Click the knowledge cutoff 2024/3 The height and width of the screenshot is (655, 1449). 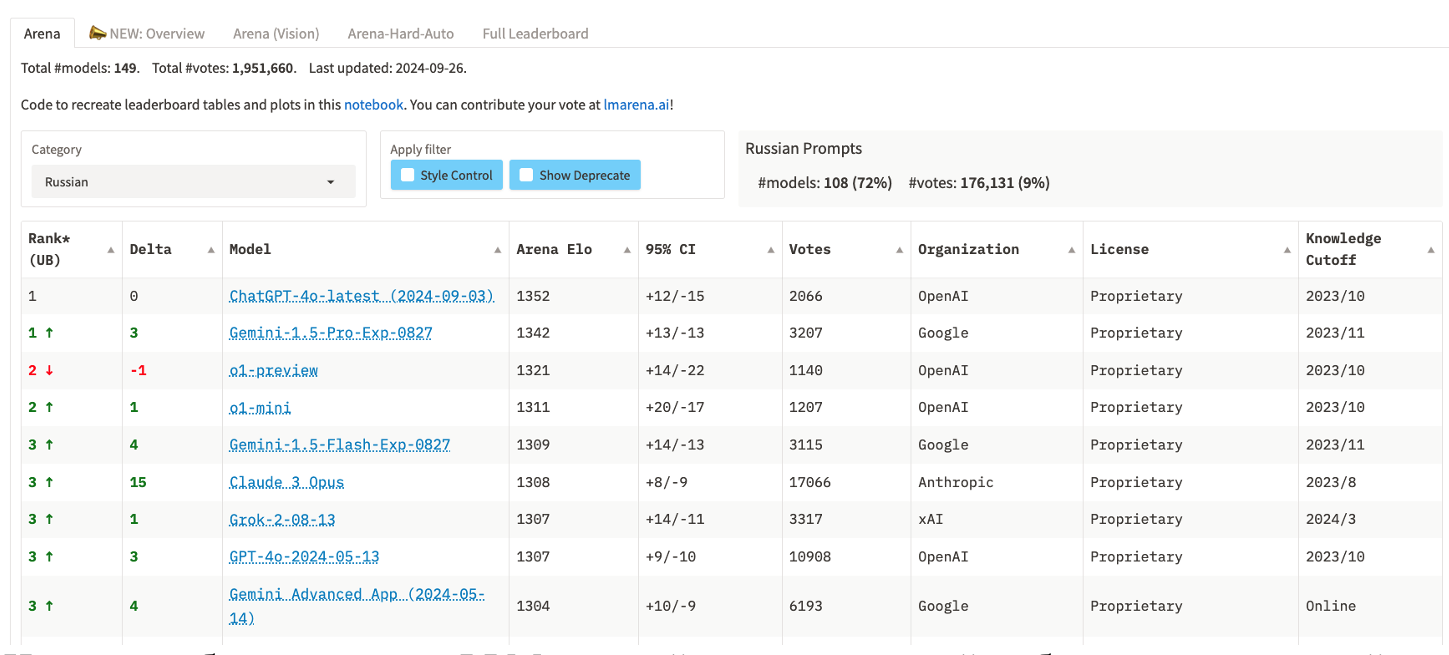pyautogui.click(x=1331, y=519)
